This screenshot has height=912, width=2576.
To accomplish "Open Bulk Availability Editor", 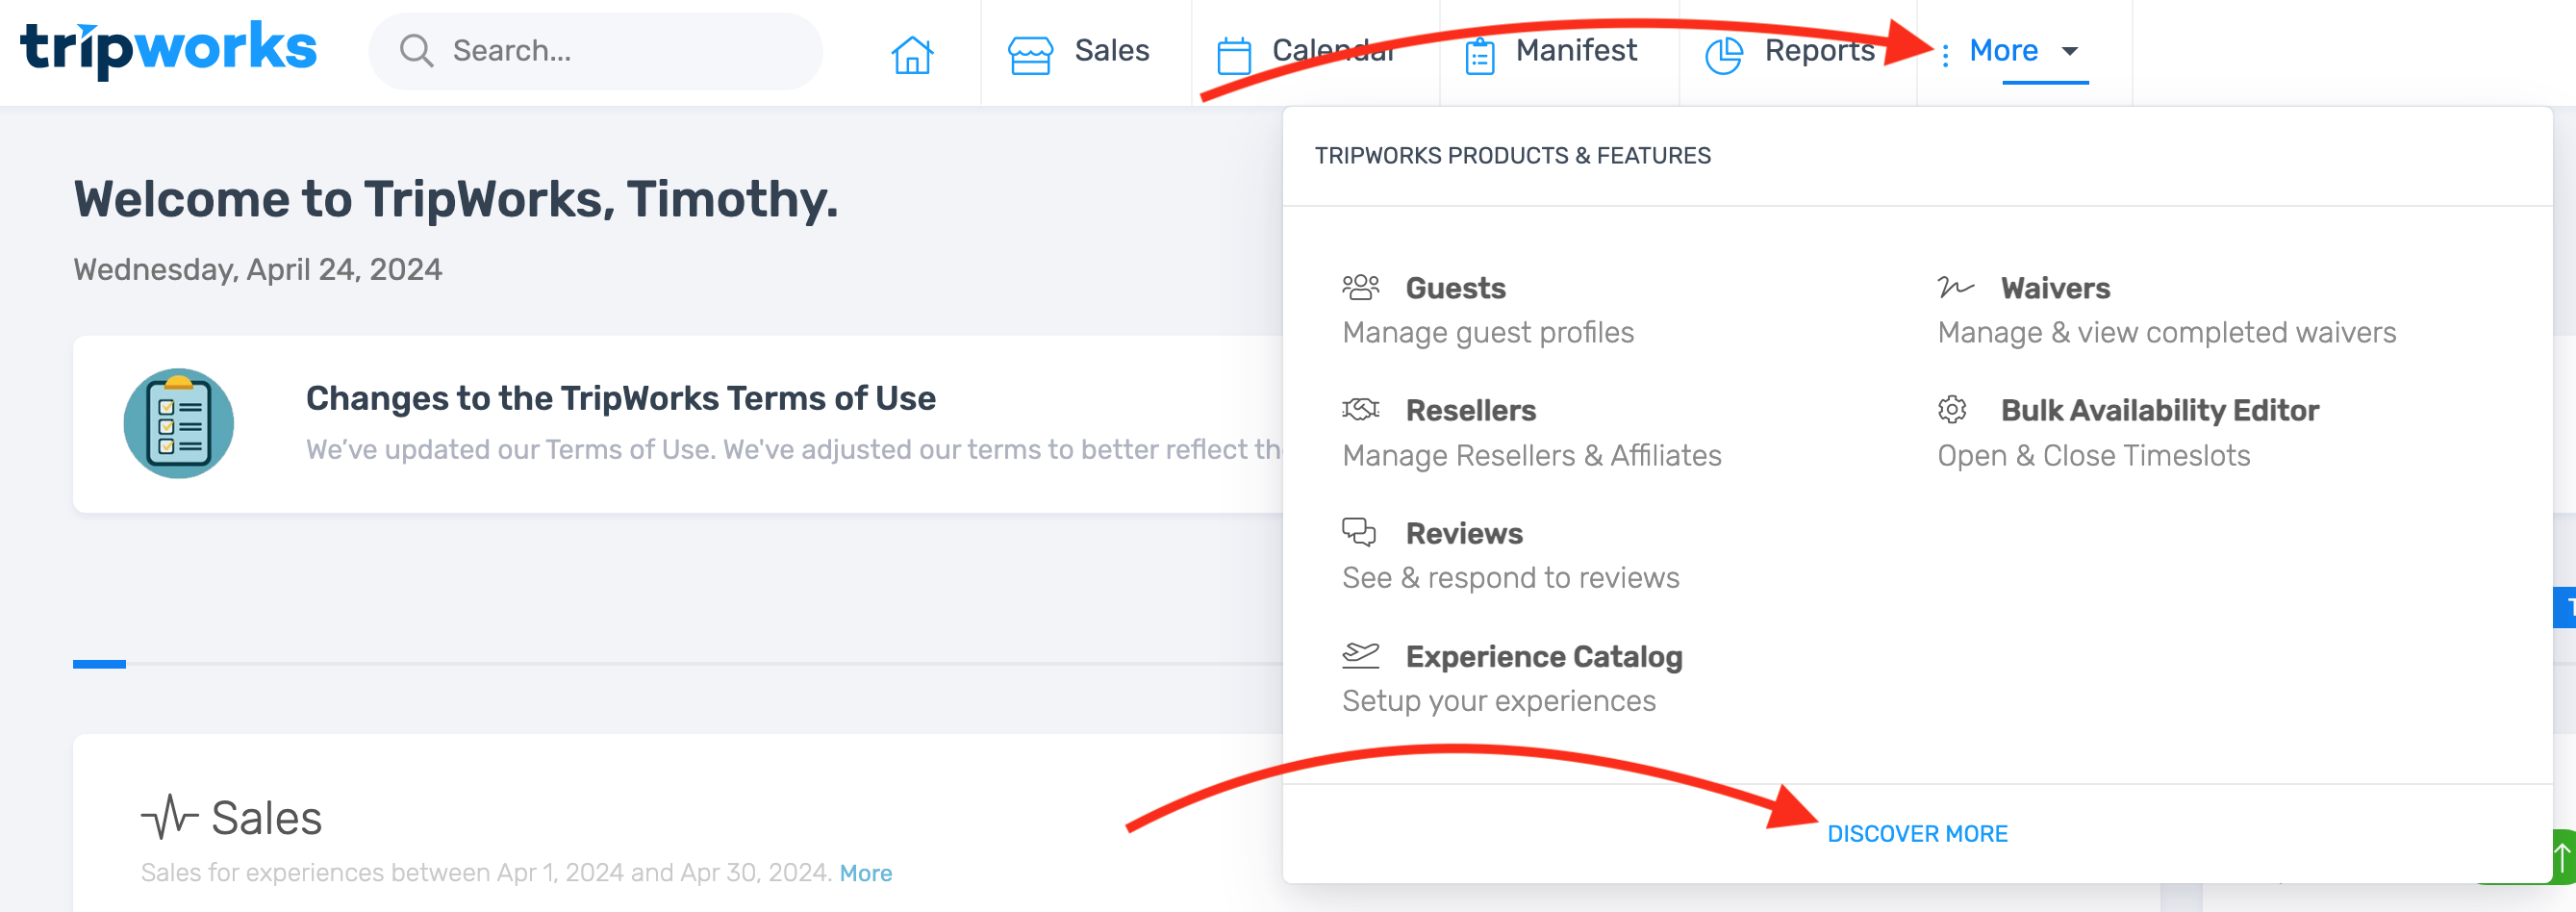I will [2159, 410].
